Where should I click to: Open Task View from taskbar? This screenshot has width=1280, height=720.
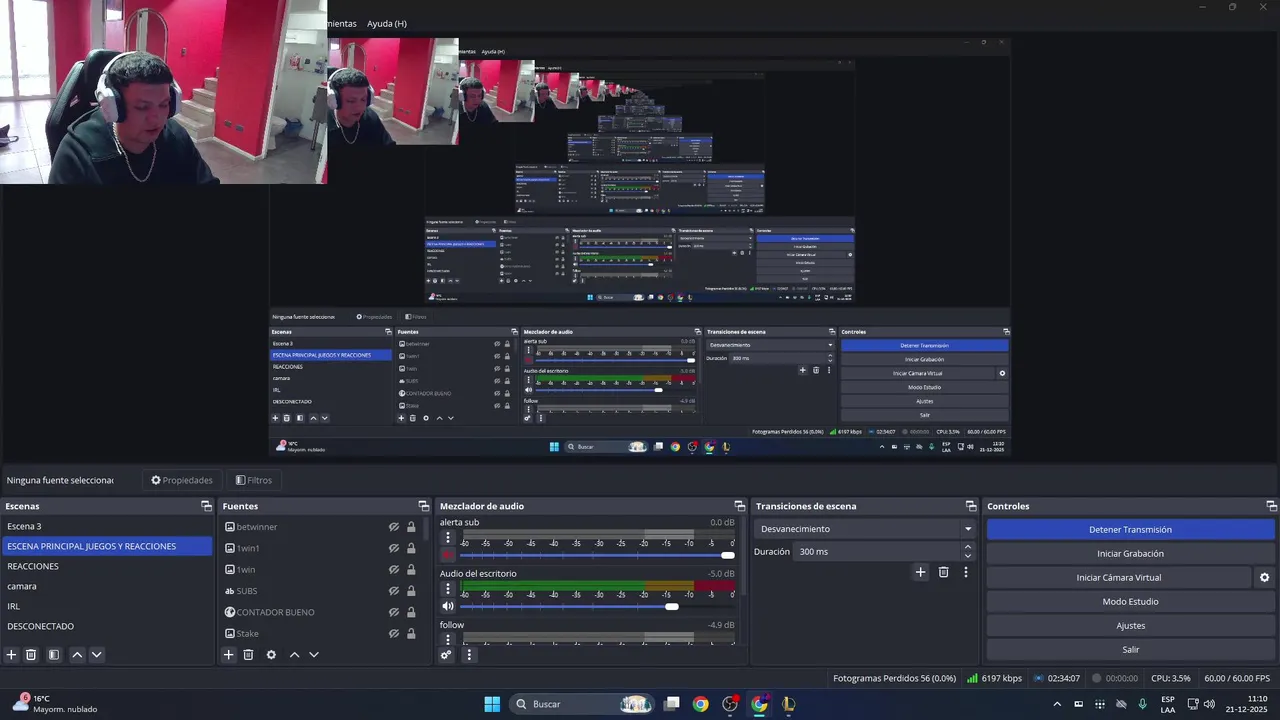click(672, 704)
